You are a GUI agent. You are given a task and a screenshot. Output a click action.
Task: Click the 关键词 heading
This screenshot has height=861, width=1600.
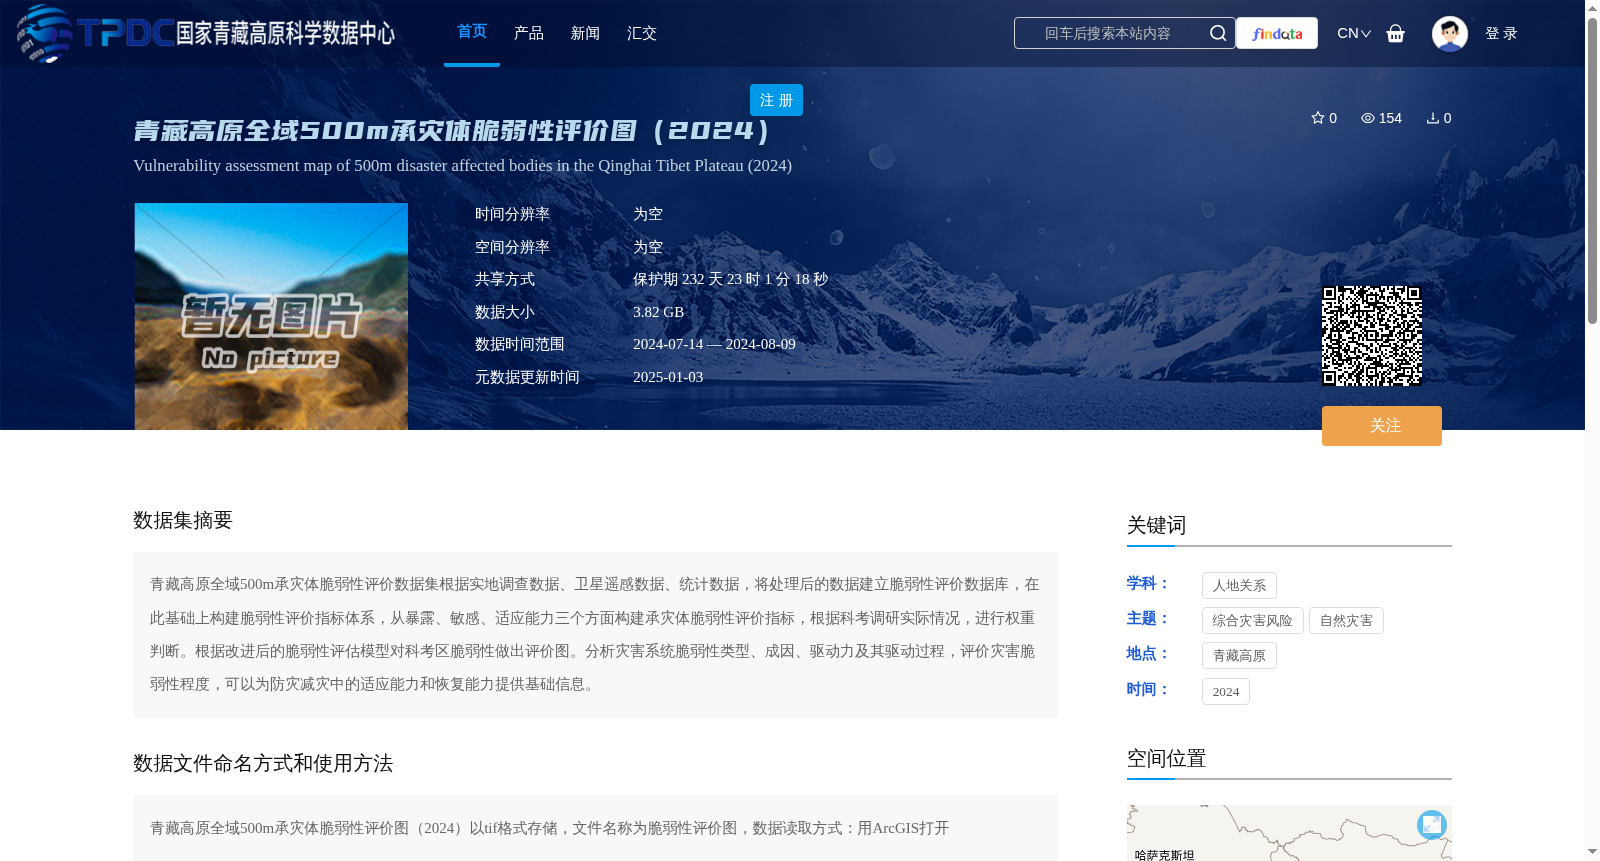point(1156,525)
